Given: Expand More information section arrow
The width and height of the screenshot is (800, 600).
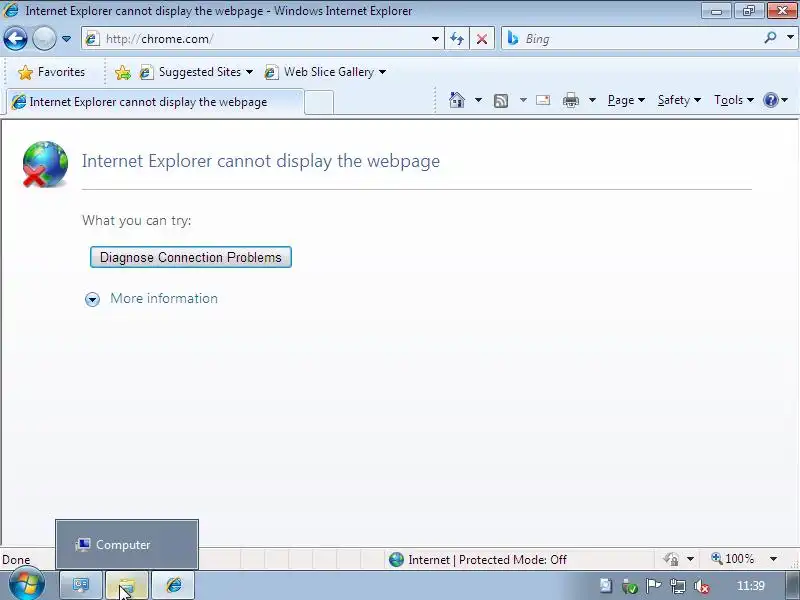Looking at the screenshot, I should pyautogui.click(x=92, y=299).
